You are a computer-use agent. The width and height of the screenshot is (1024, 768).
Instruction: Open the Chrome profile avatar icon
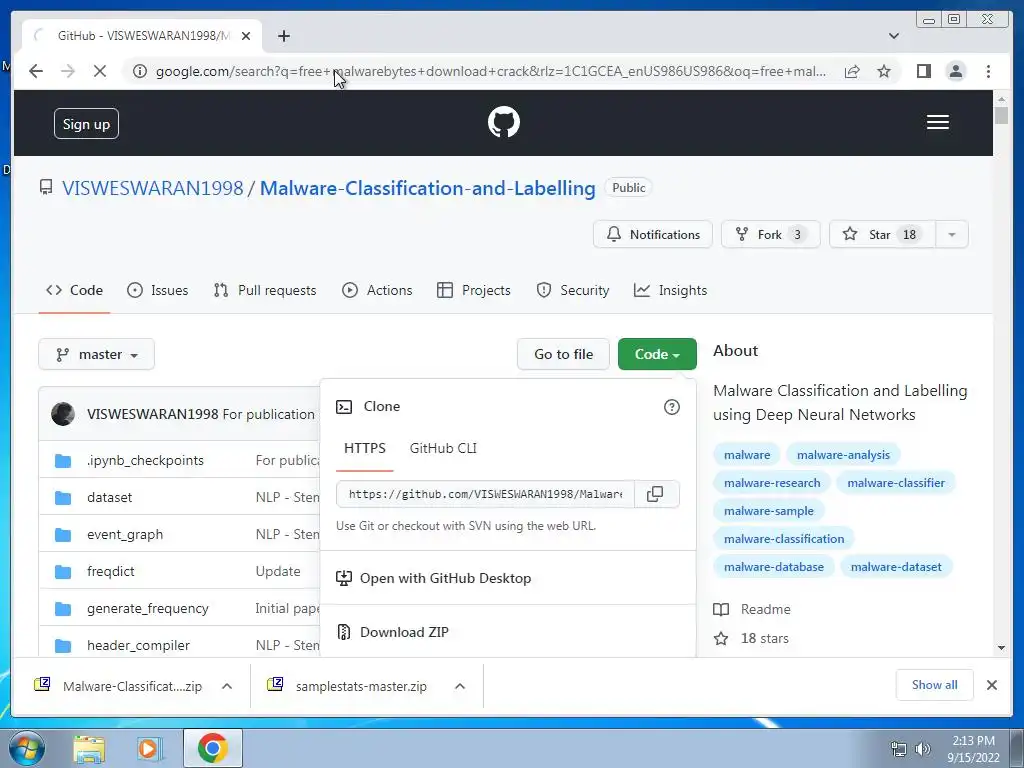point(955,71)
